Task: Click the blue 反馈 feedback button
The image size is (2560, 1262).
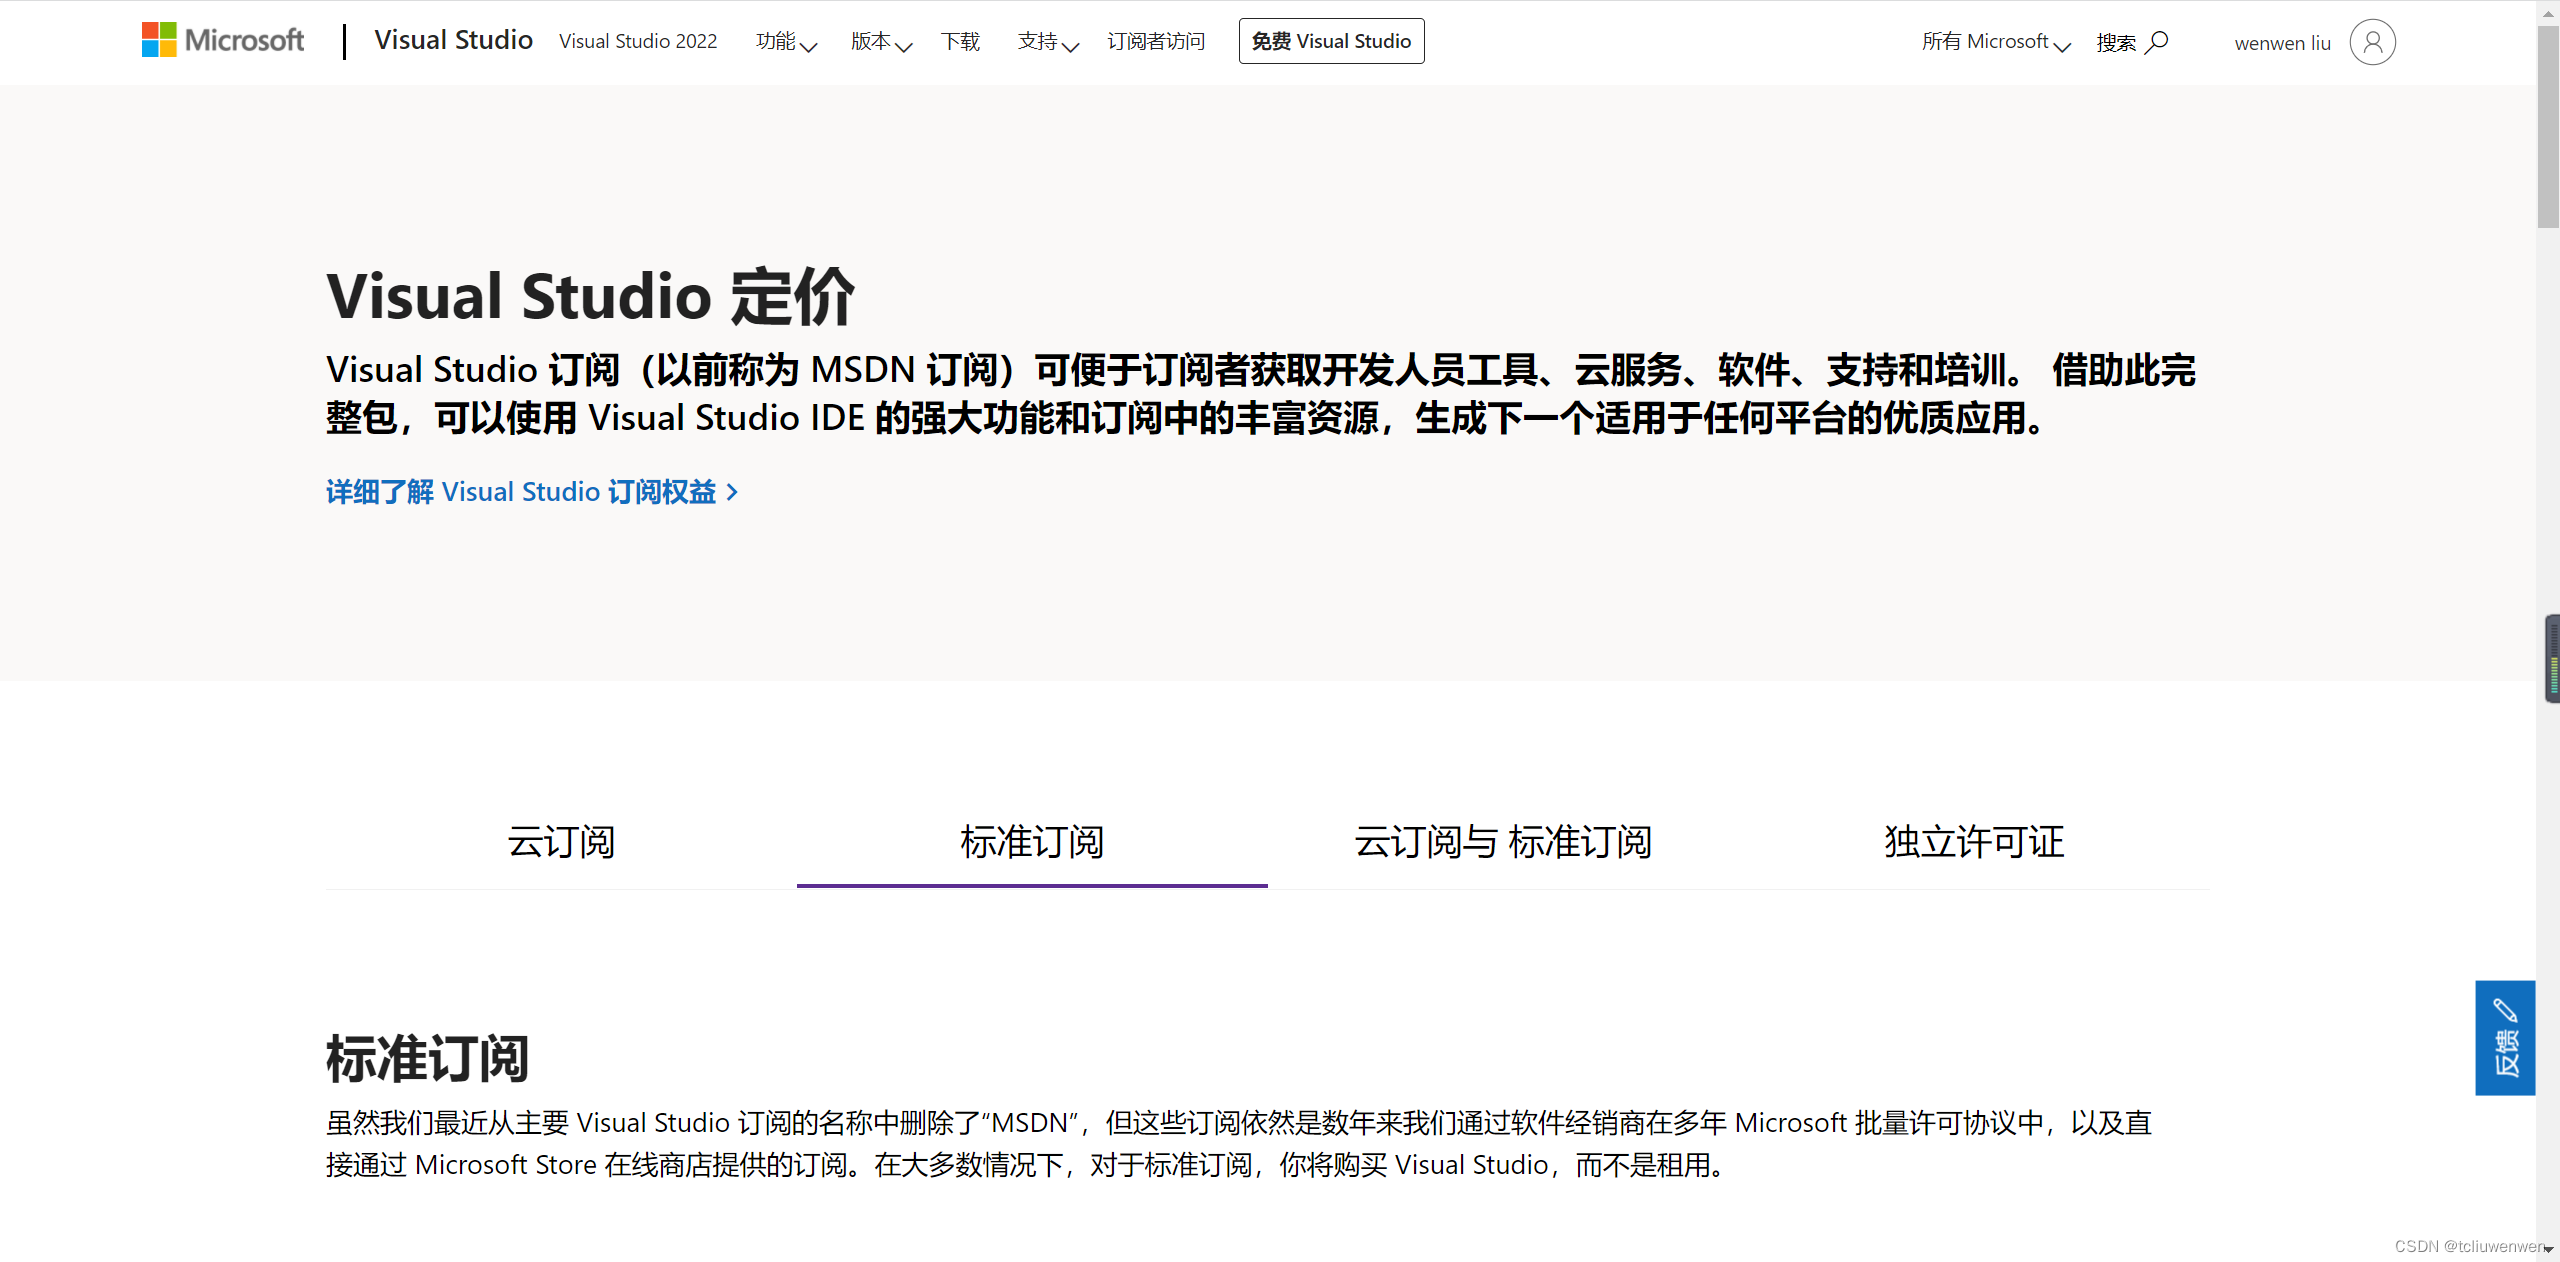Action: coord(2505,1037)
